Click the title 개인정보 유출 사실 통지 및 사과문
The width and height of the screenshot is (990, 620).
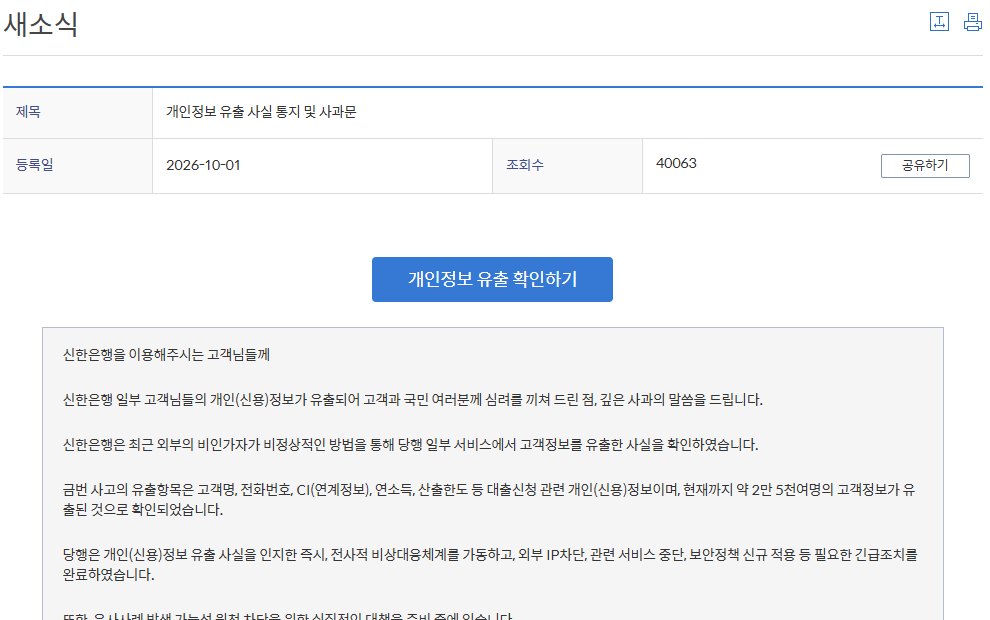click(x=261, y=112)
